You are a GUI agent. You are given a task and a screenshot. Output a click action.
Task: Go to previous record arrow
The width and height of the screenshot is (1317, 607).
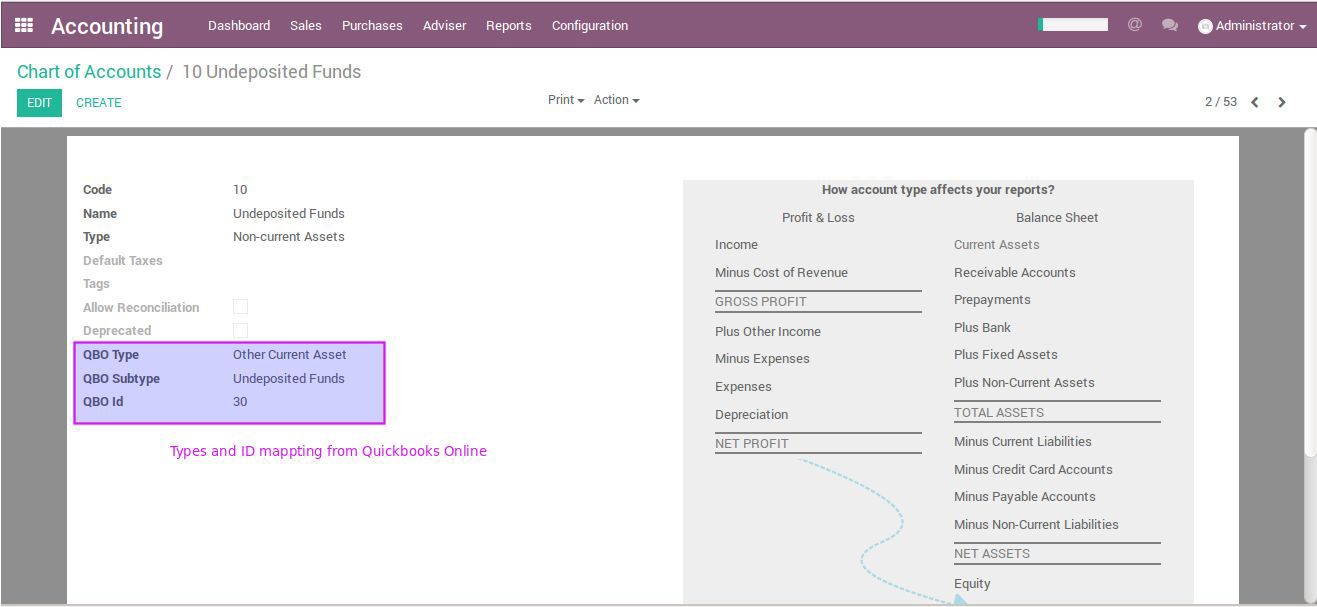(x=1255, y=102)
